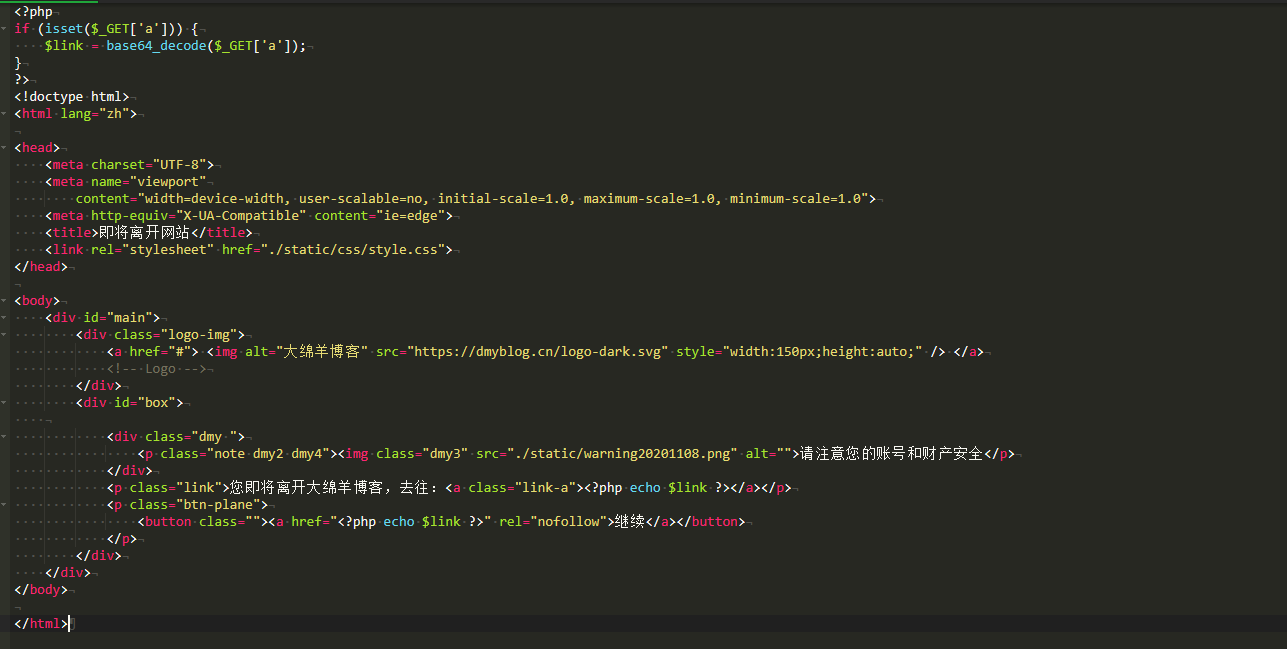Place the cursor on the closing </html> tag
This screenshot has height=649, width=1287.
pyautogui.click(x=41, y=624)
